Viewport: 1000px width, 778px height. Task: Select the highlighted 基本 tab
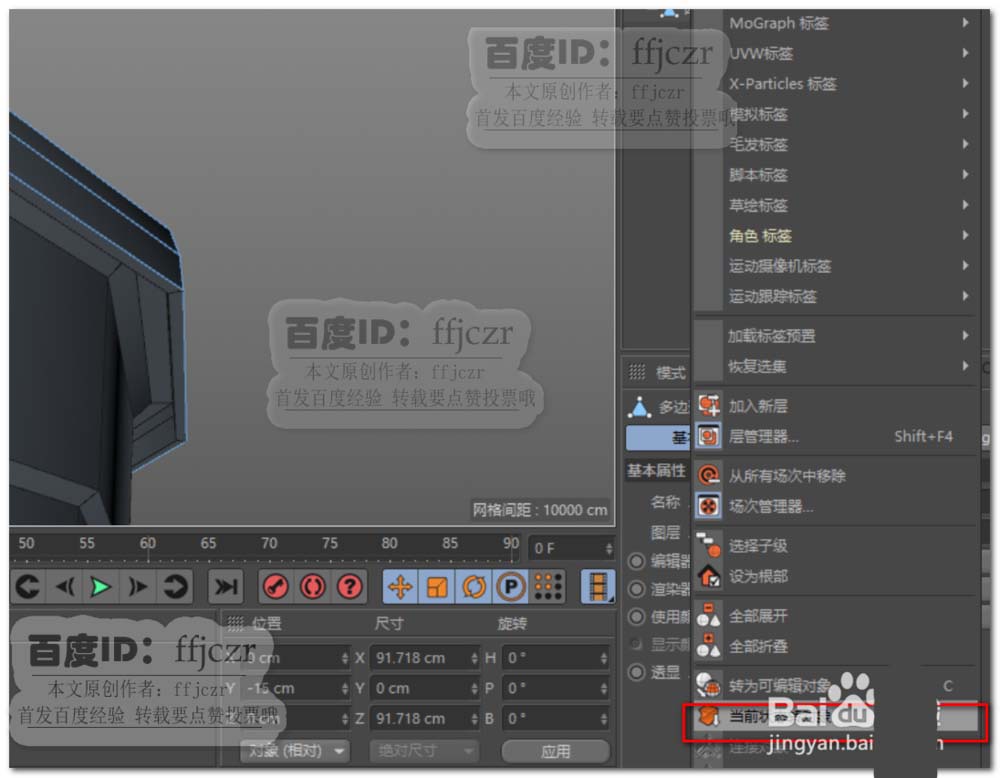[658, 437]
